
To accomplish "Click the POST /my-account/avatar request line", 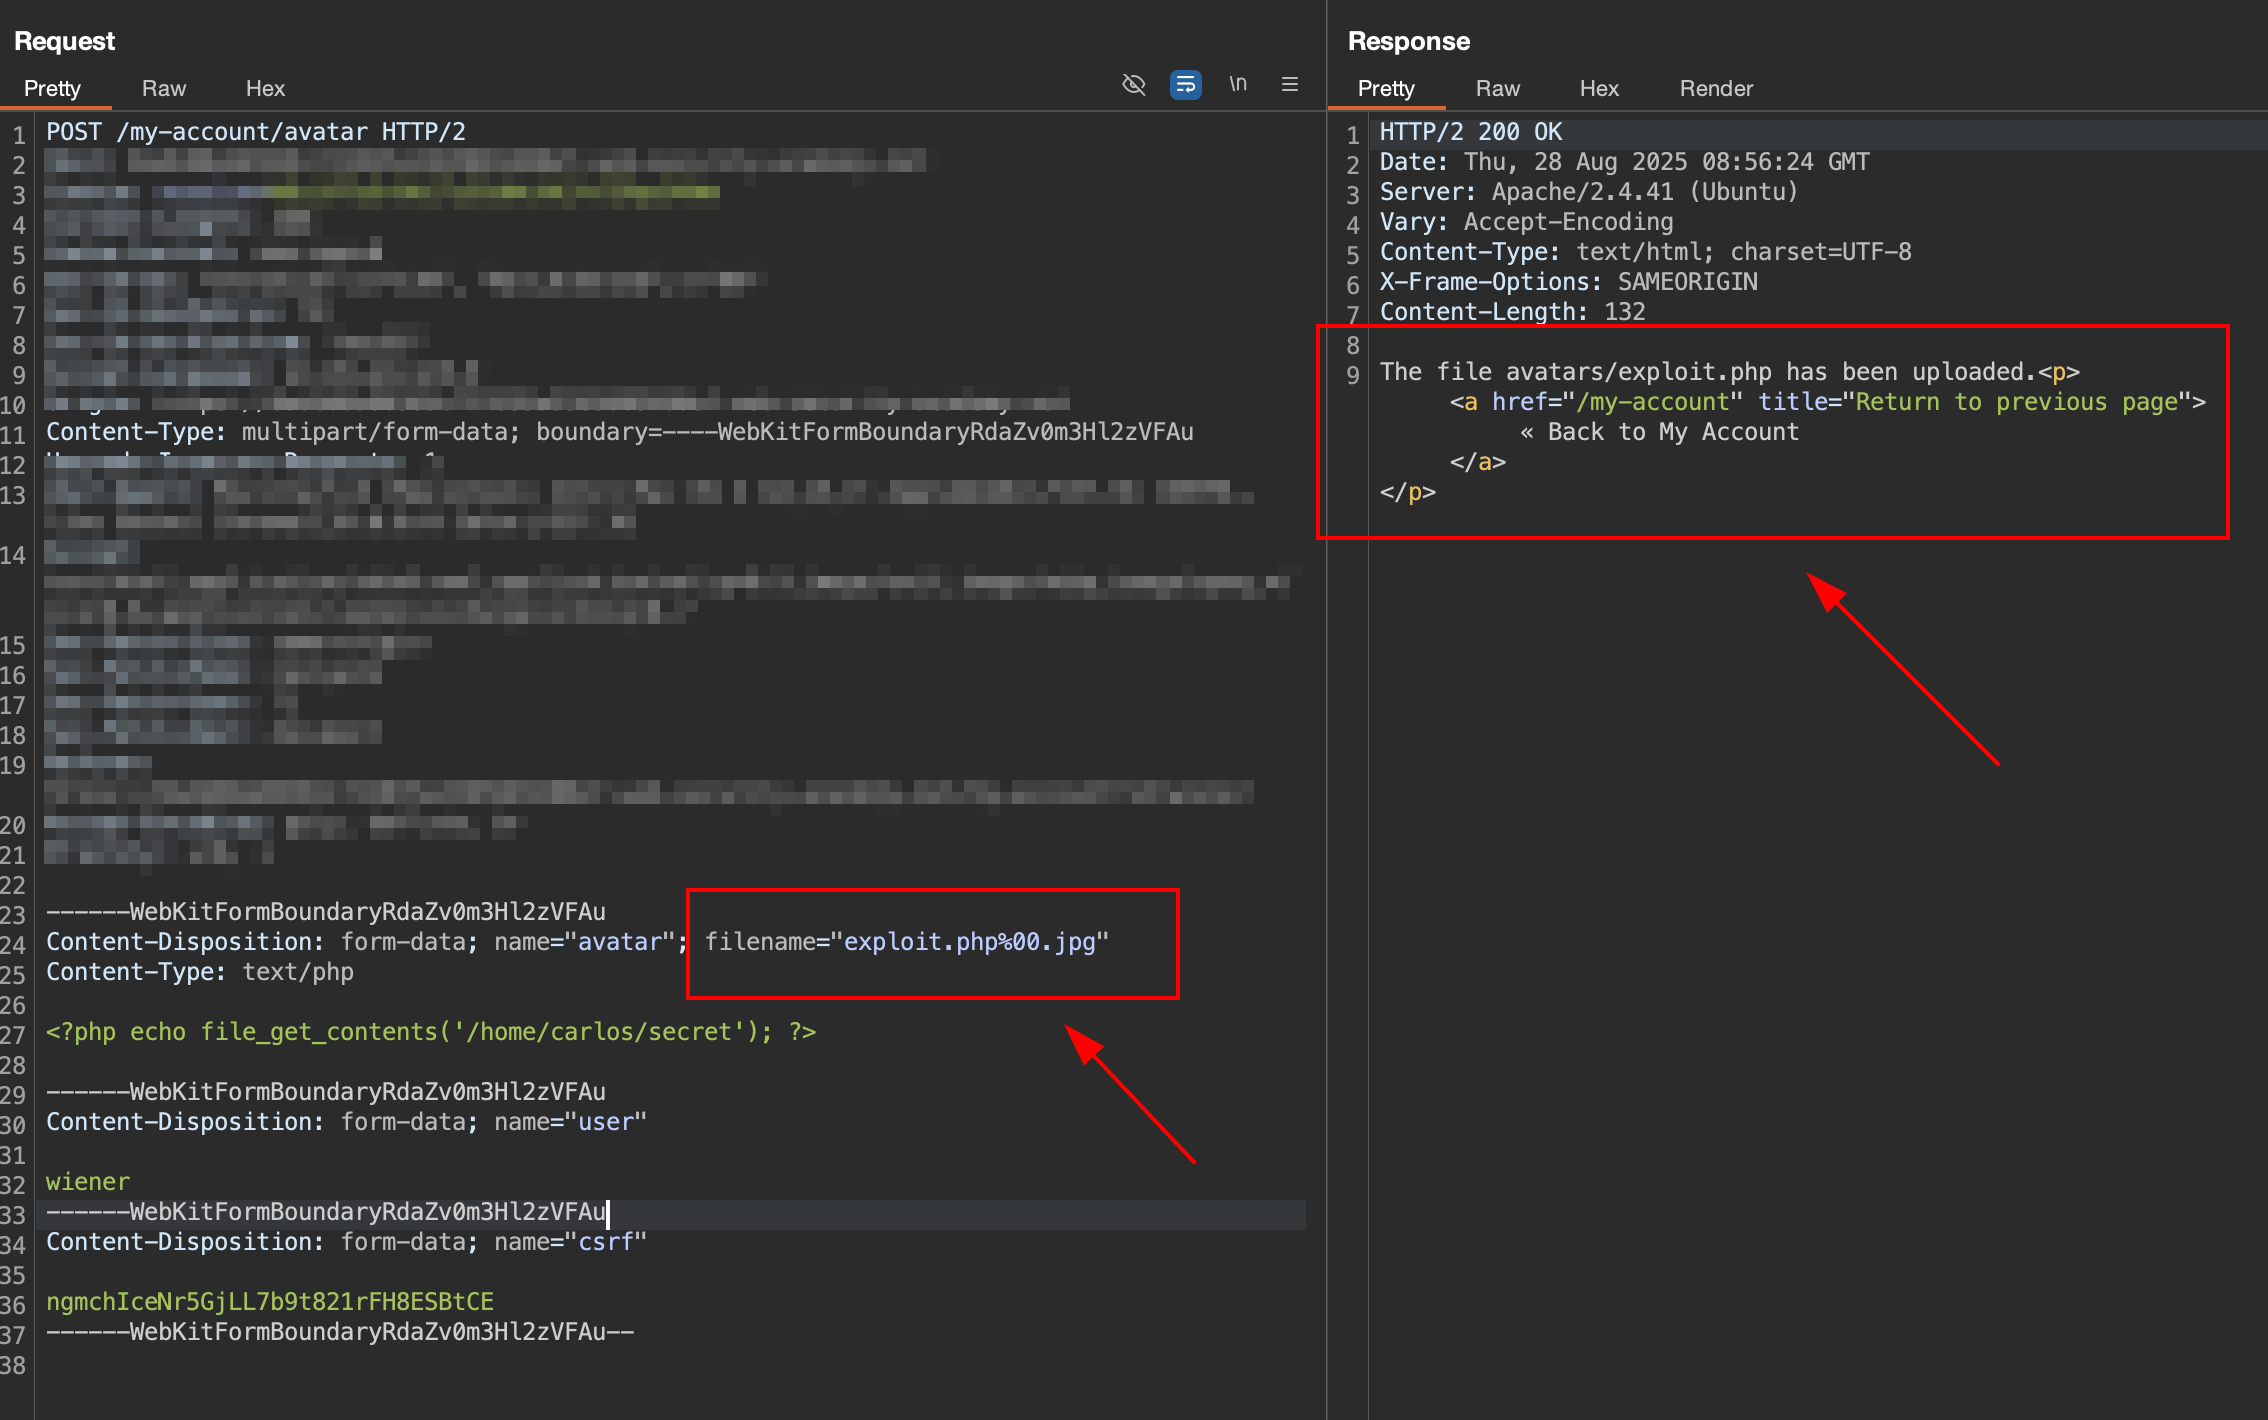I will [x=255, y=132].
